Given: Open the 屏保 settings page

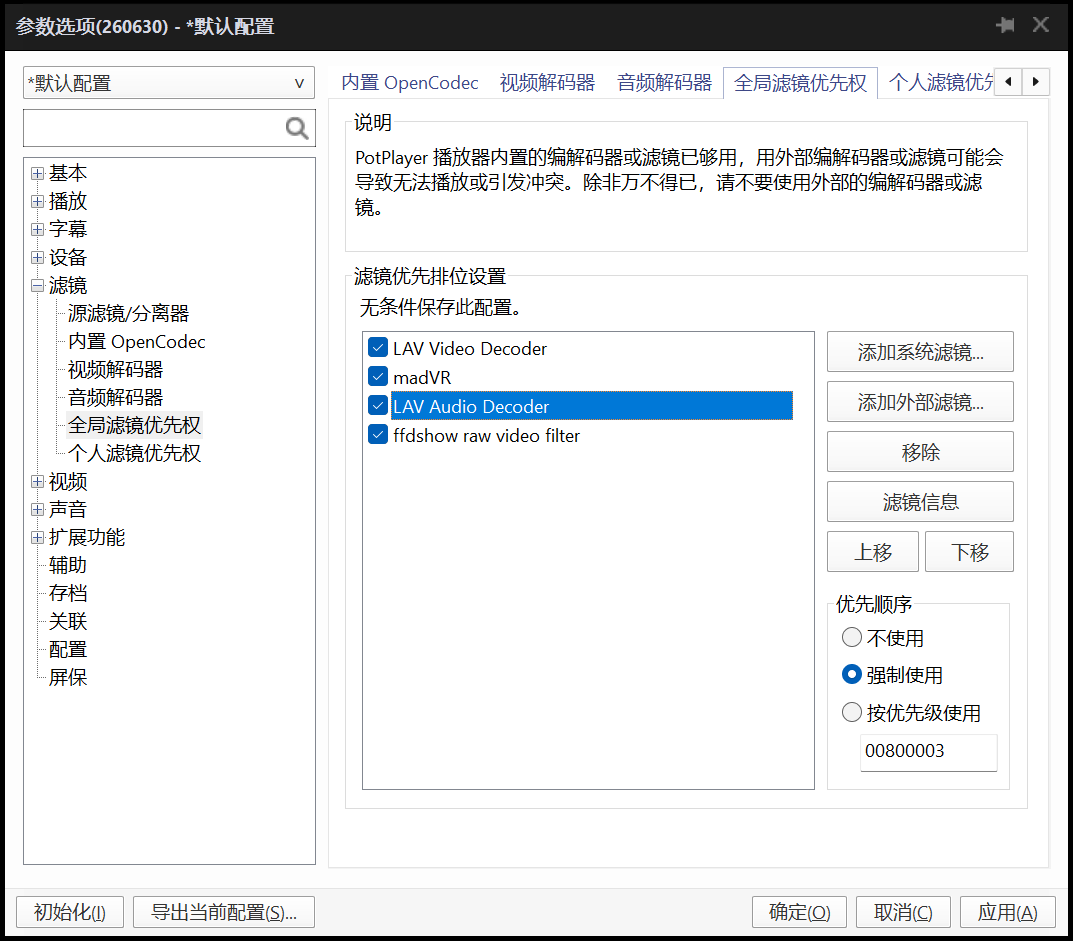Looking at the screenshot, I should click(68, 678).
